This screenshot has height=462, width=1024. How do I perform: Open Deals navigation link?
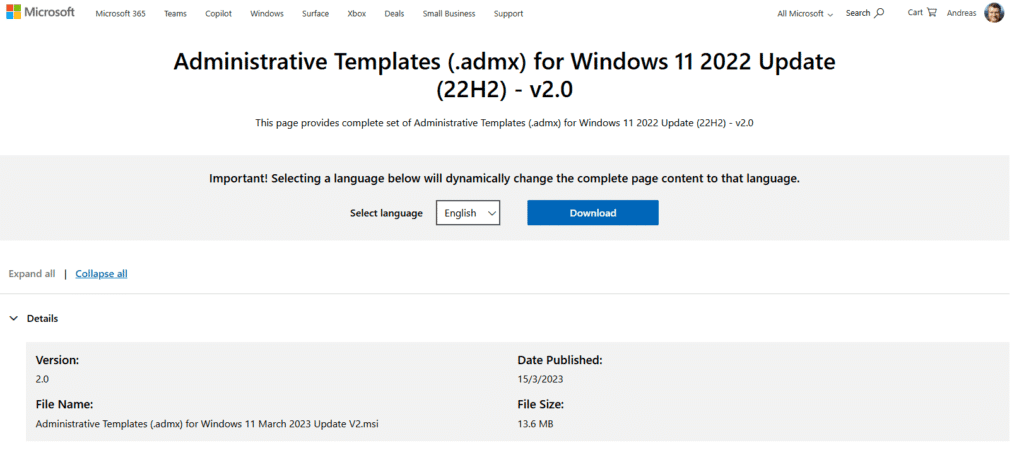point(394,14)
